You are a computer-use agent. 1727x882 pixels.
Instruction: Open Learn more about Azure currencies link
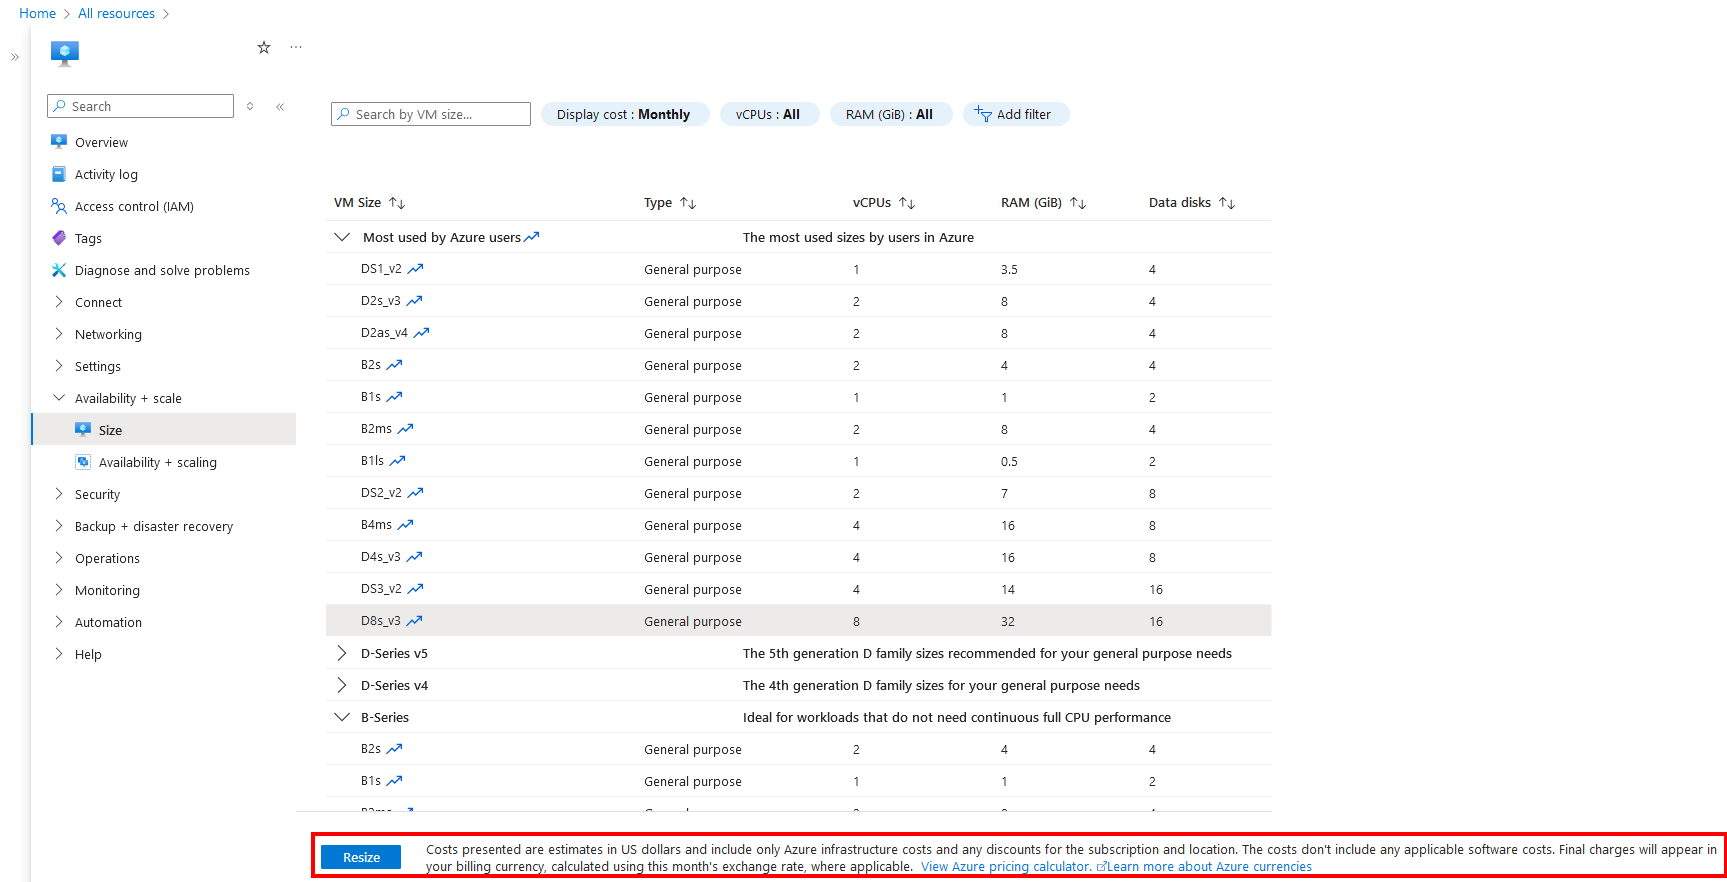(1209, 867)
